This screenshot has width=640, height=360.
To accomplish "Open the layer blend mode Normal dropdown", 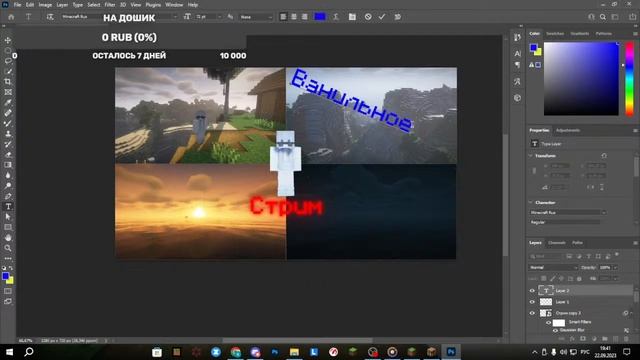I will [553, 267].
